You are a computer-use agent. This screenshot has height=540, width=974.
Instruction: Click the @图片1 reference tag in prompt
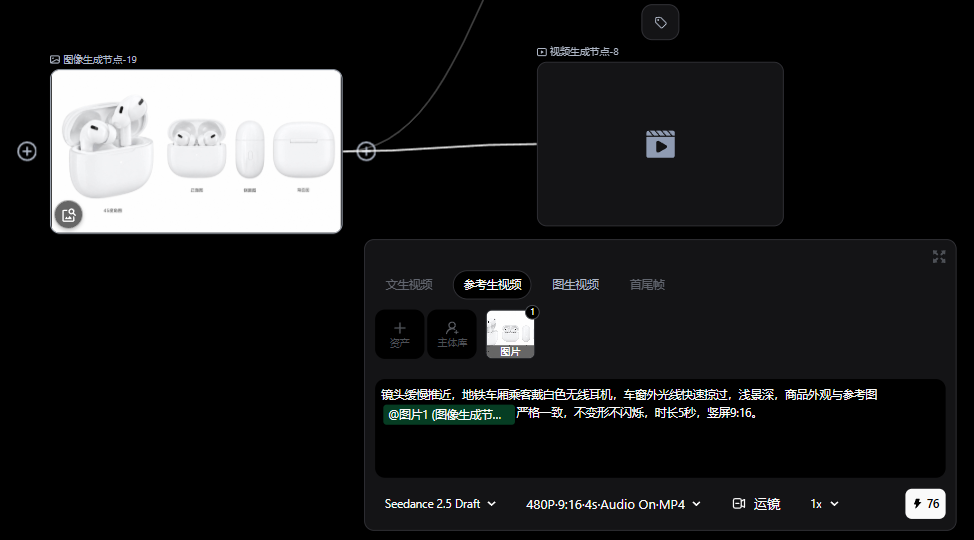pyautogui.click(x=448, y=414)
